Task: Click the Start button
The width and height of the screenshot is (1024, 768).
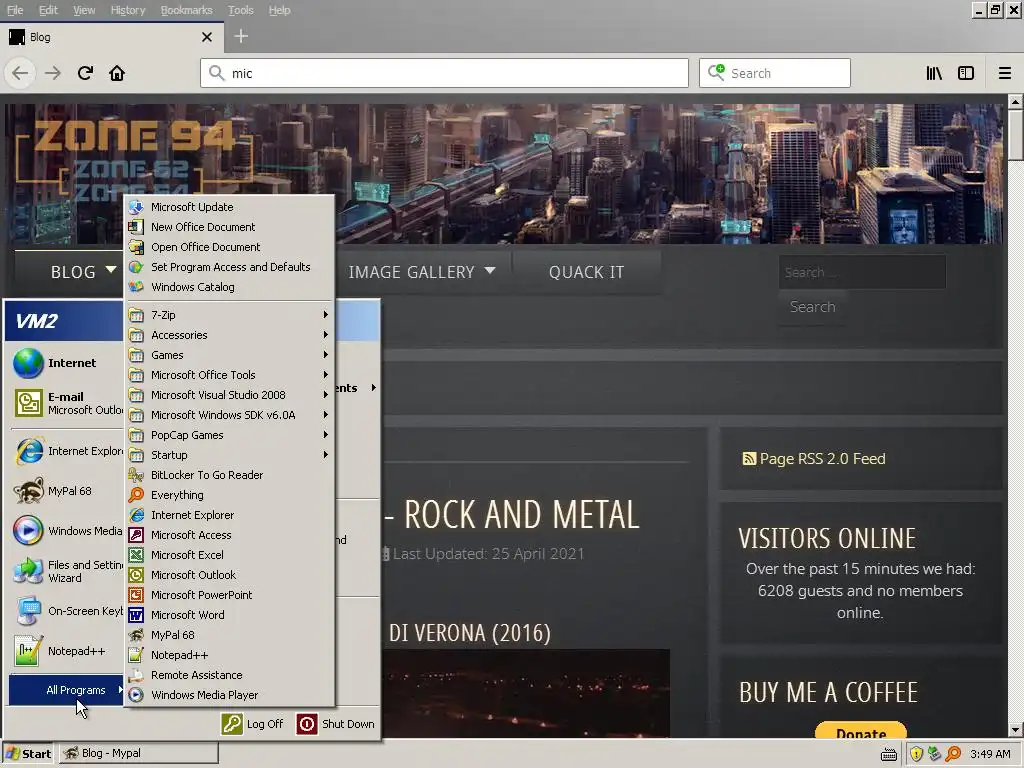Action: pos(29,754)
